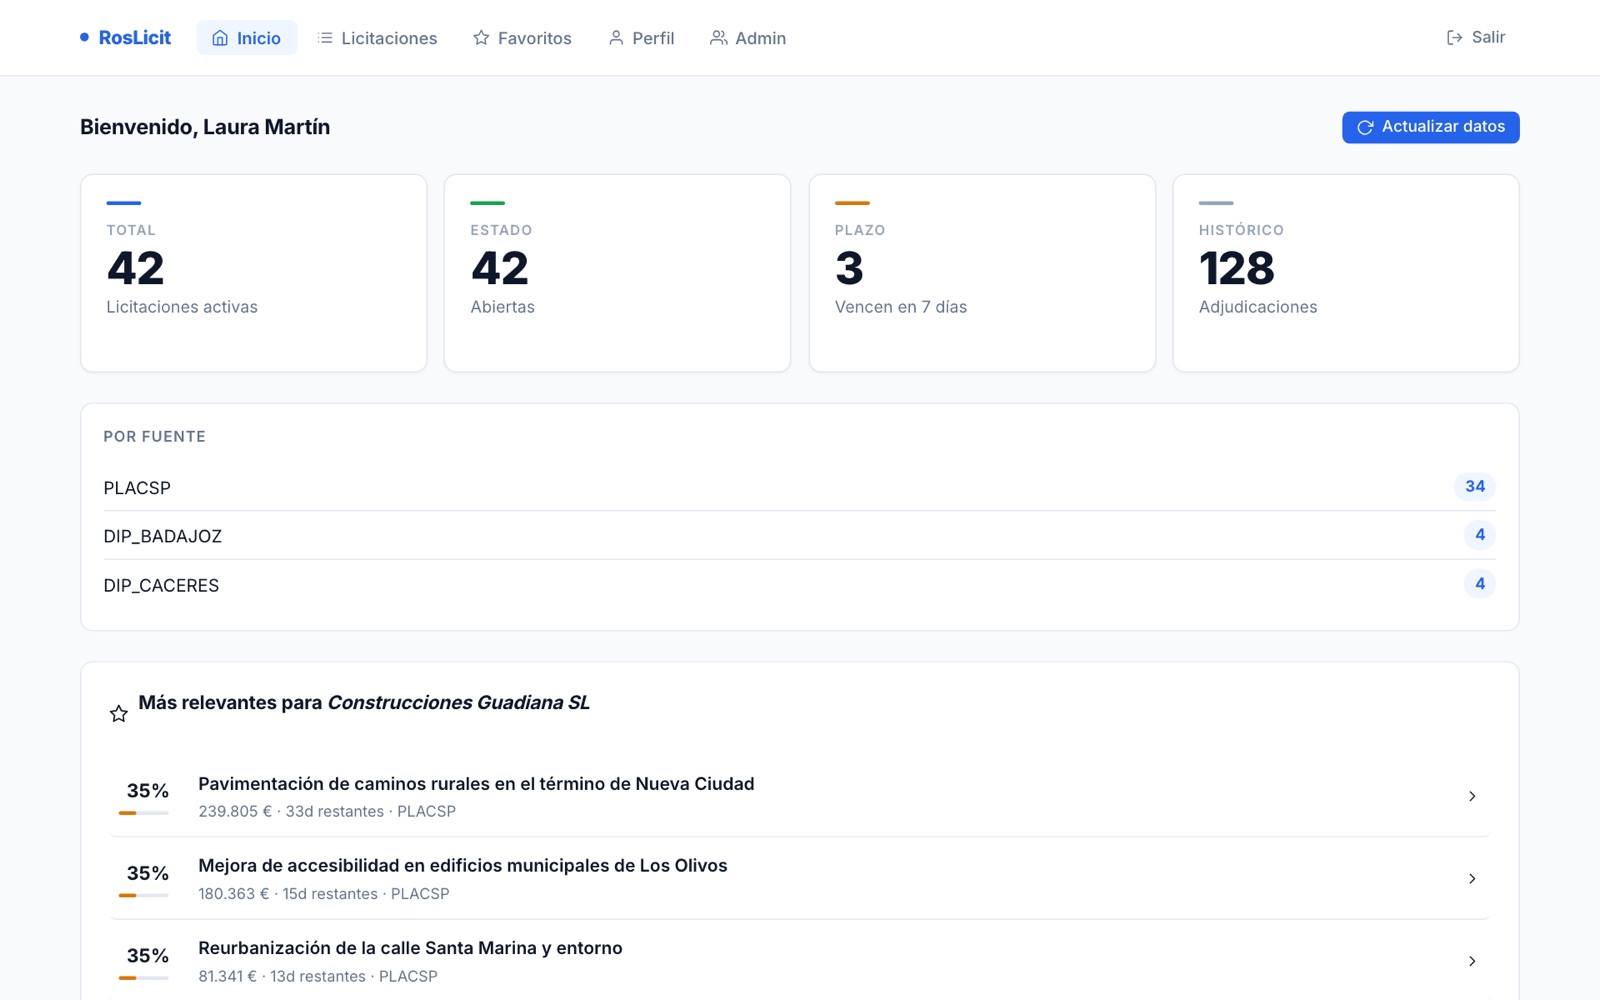Click Pavimentación de caminos rurales title
Viewport: 1600px width, 1000px height.
click(476, 784)
